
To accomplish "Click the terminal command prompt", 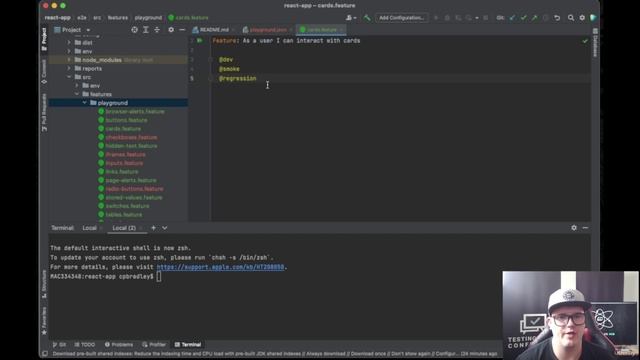I will tap(159, 276).
